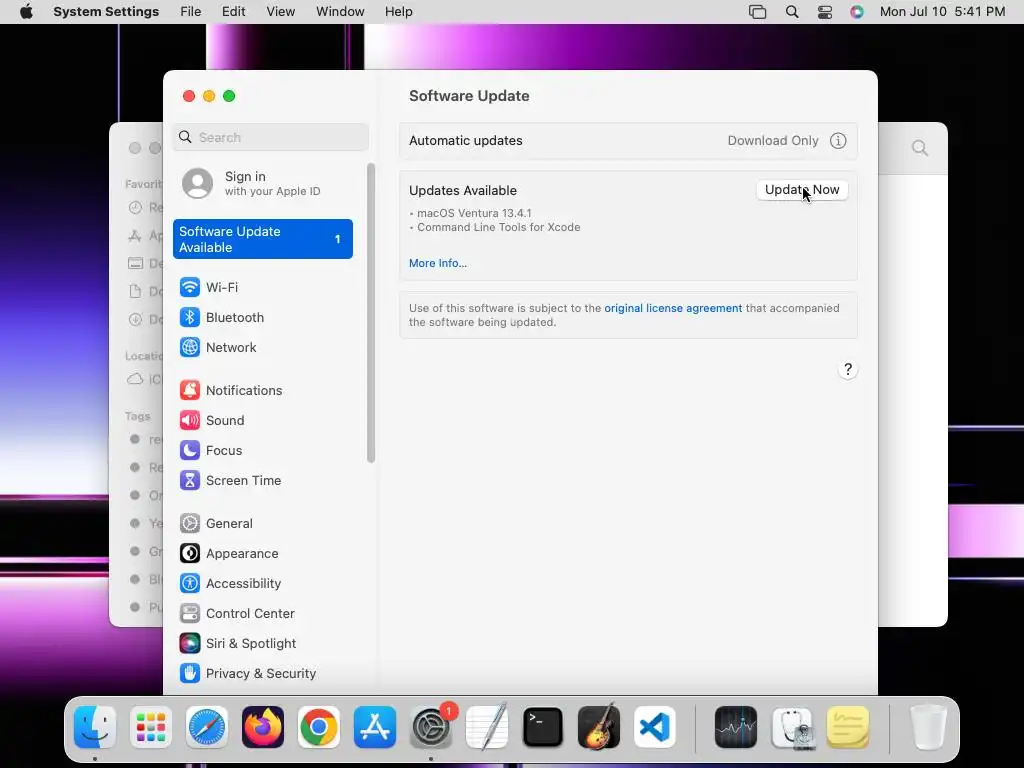This screenshot has width=1024, height=768.
Task: Click System Settings icon in Dock
Action: pos(431,727)
